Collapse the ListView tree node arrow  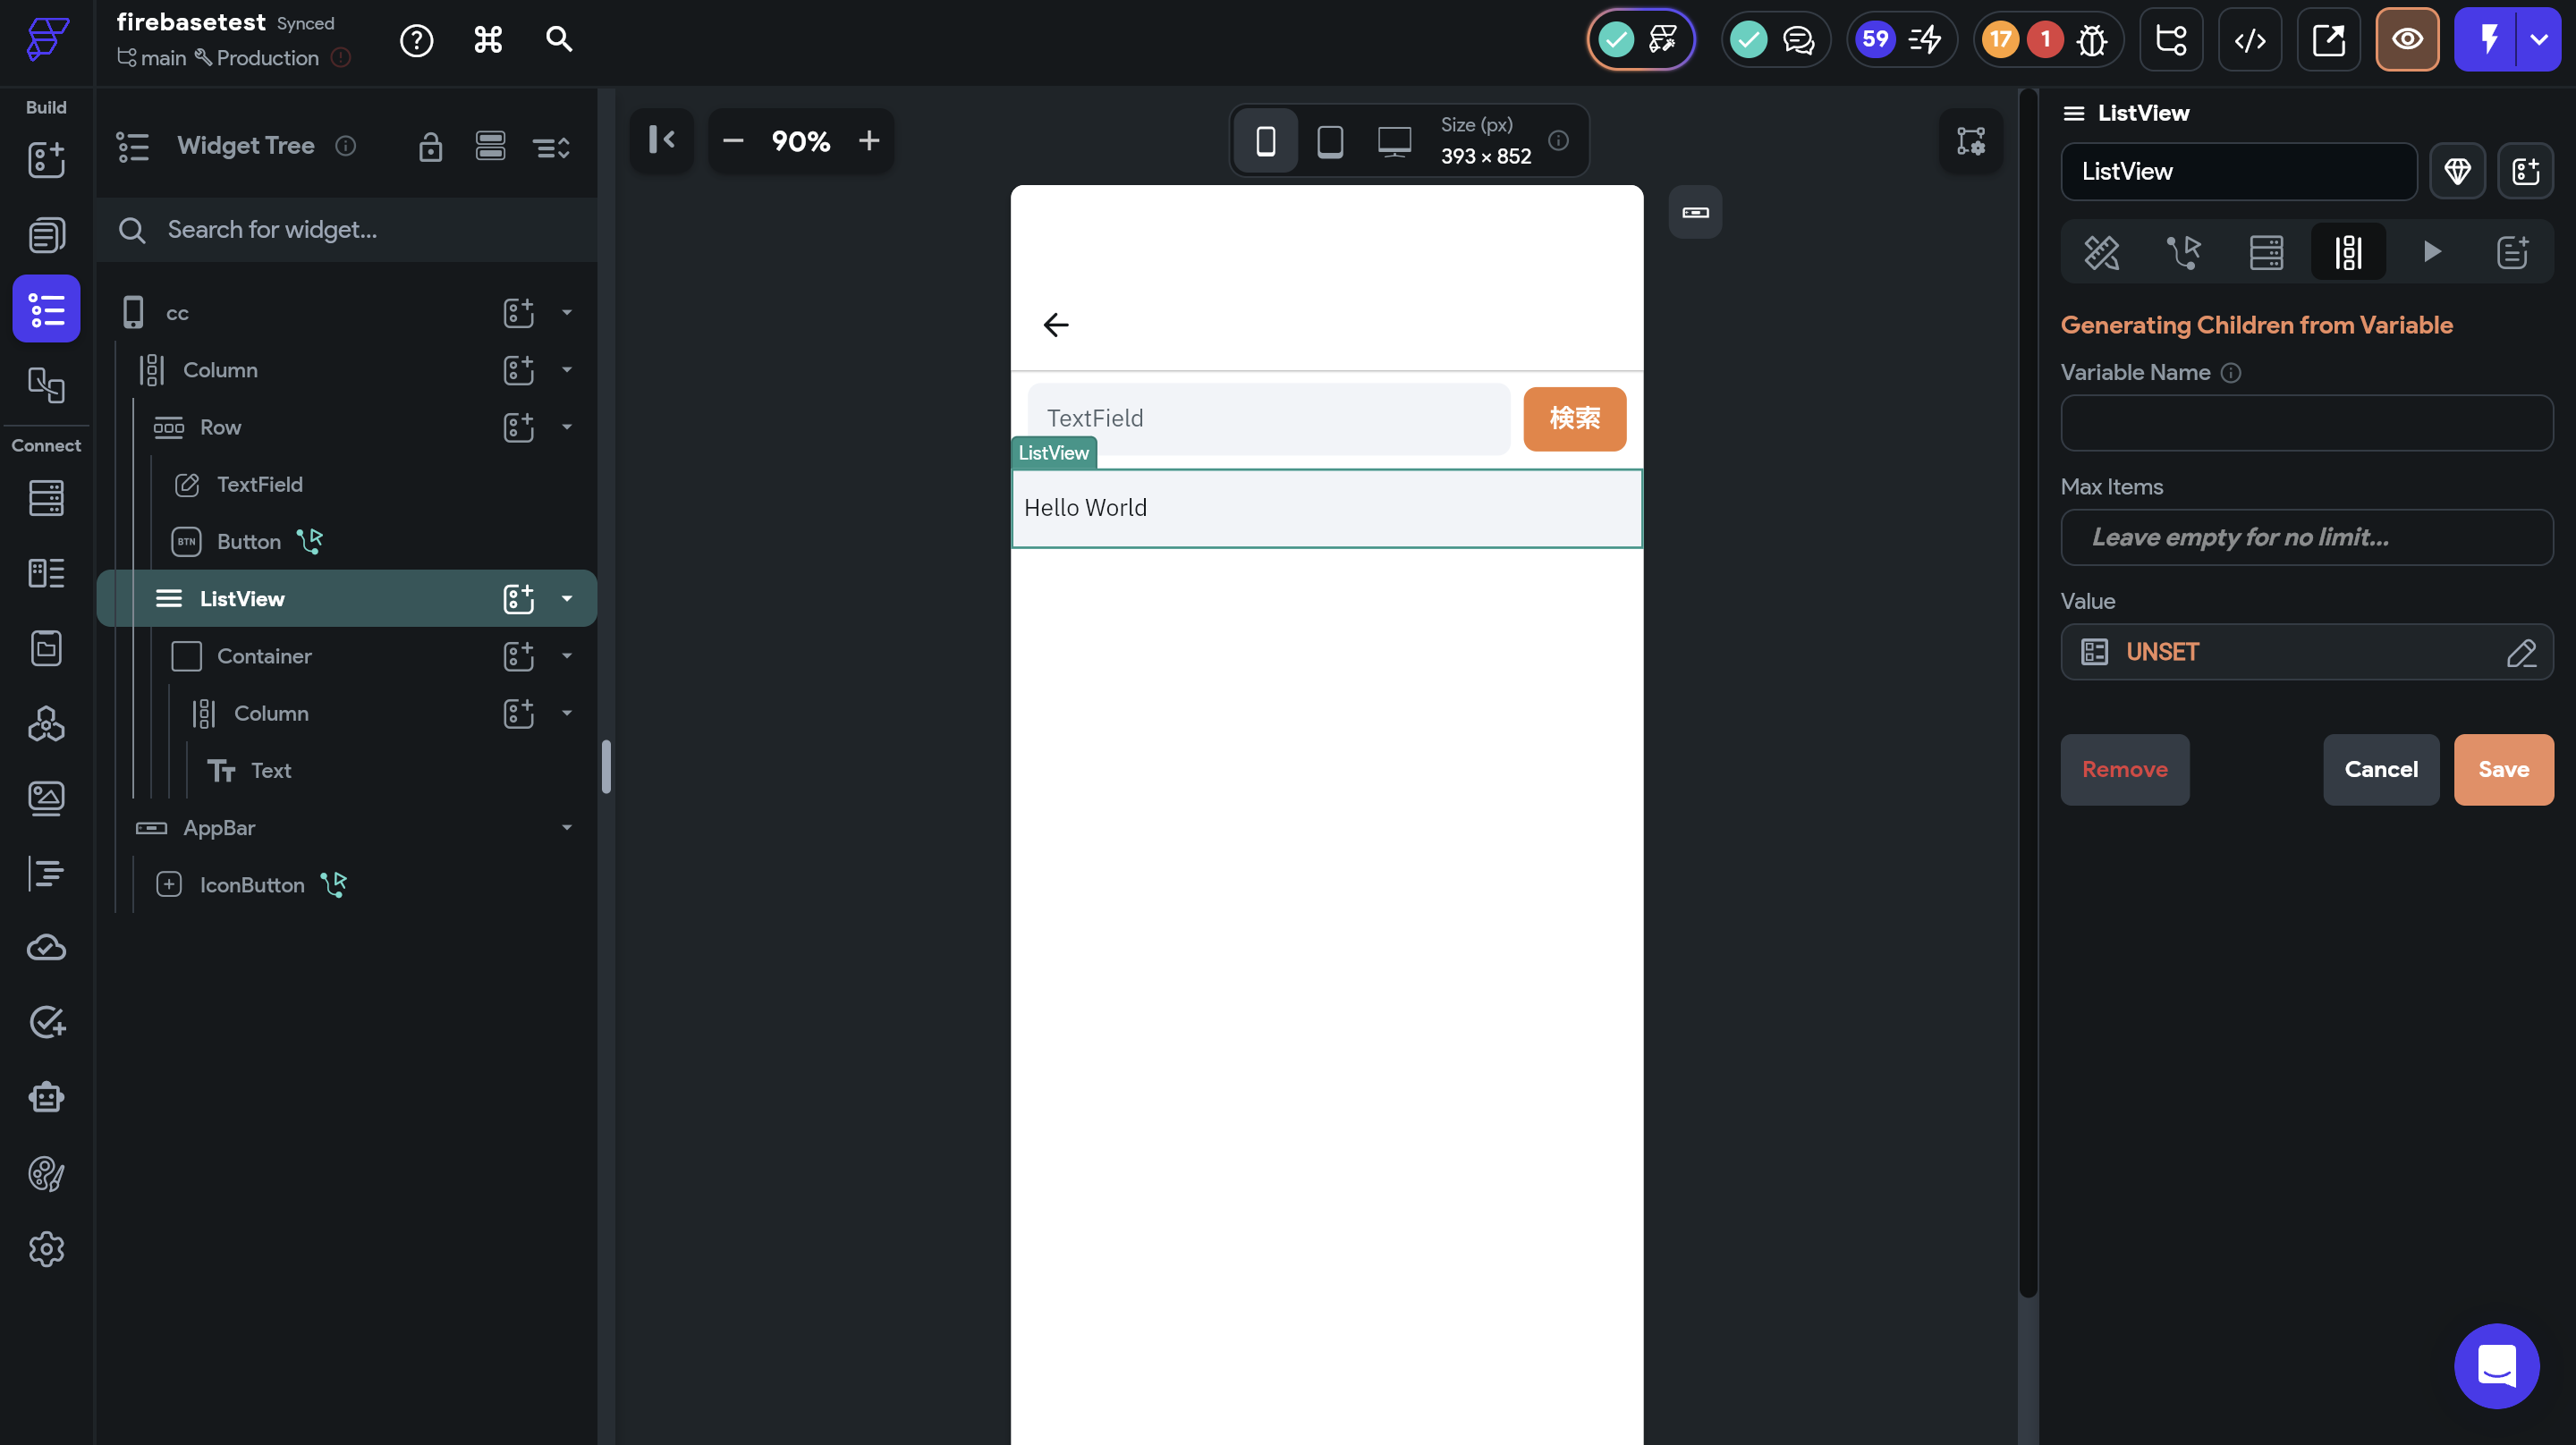(x=567, y=599)
